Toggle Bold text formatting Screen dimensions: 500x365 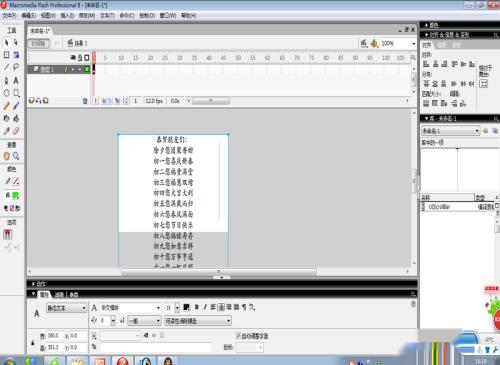click(x=197, y=307)
